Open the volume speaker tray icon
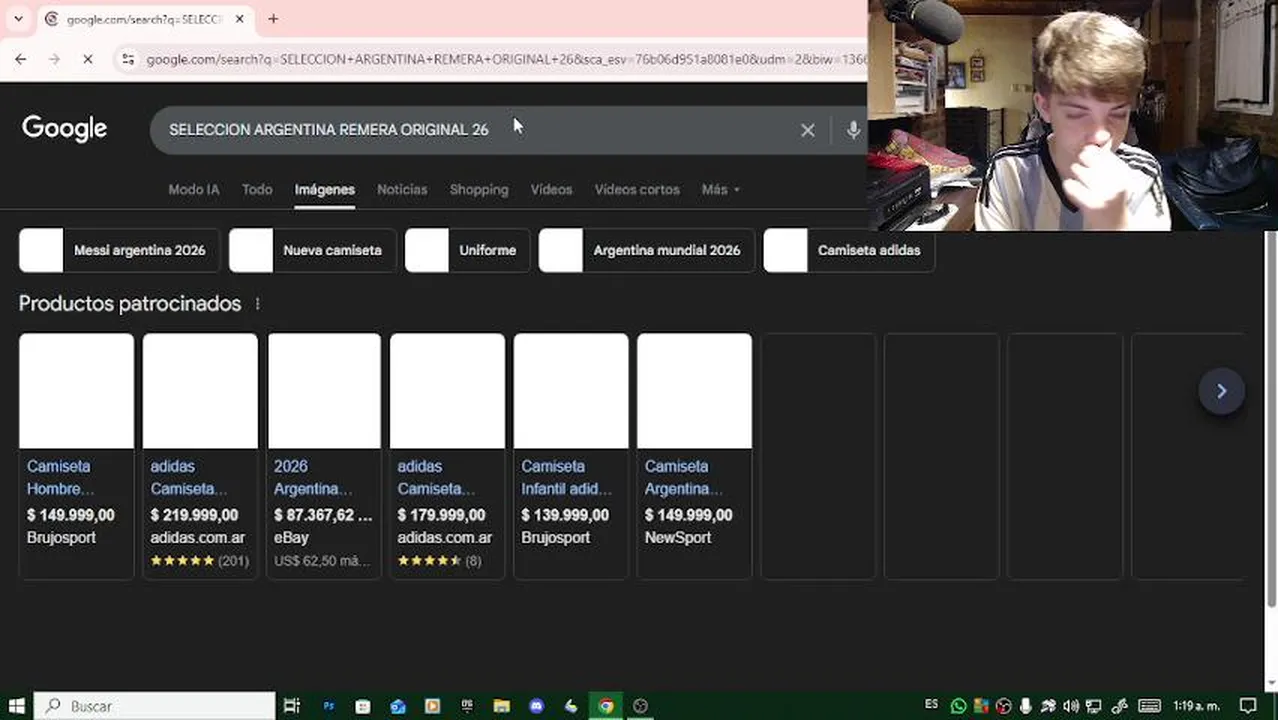Screen dimensions: 1278x720 (1071, 706)
